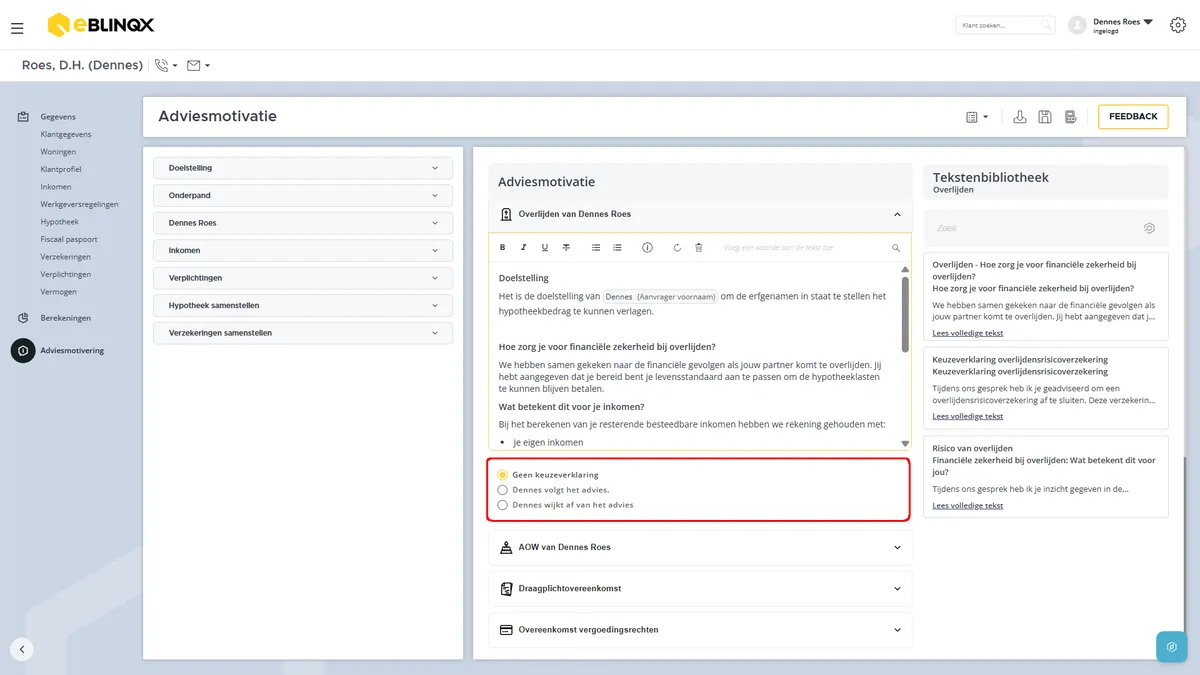1200x675 pixels.
Task: Click the floppy-disk save icon
Action: coord(1045,117)
